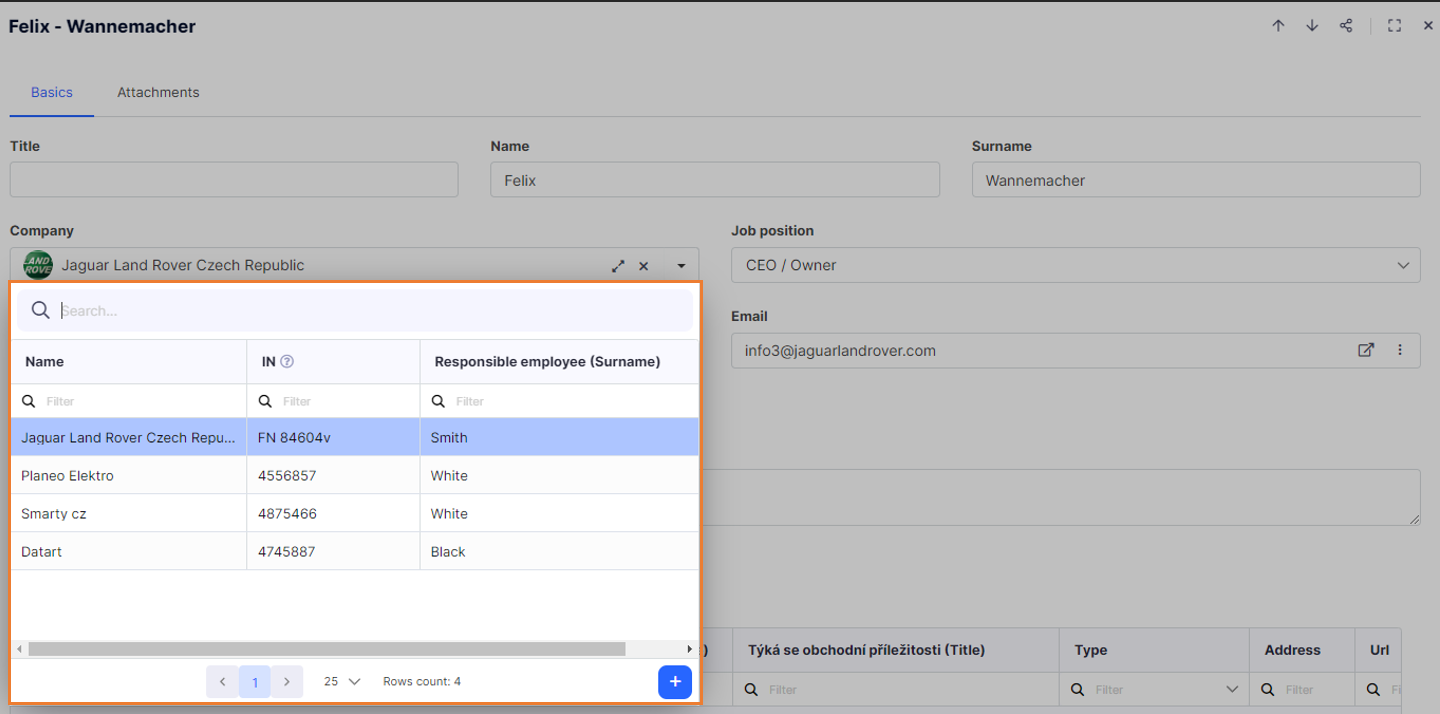The width and height of the screenshot is (1440, 714).
Task: Click the IN value 4745887
Action: (x=287, y=551)
